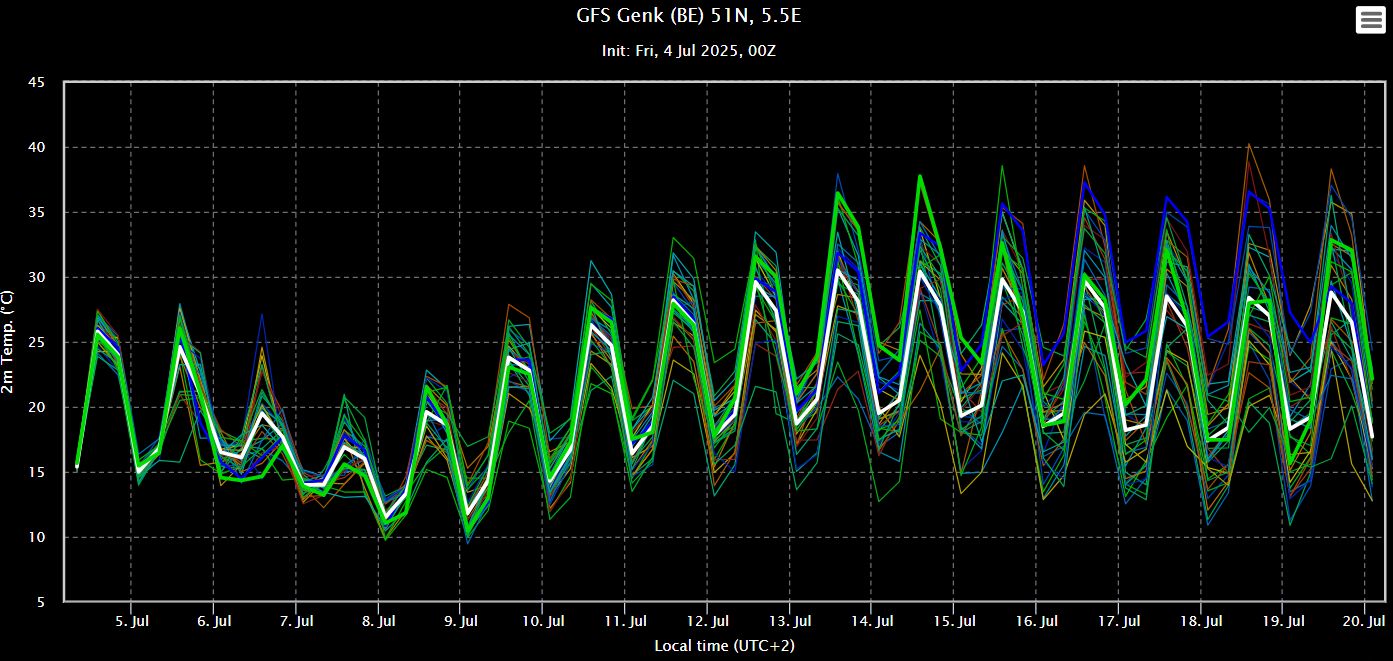The image size is (1393, 661).
Task: Click the '25' y-axis value
Action: tap(37, 343)
